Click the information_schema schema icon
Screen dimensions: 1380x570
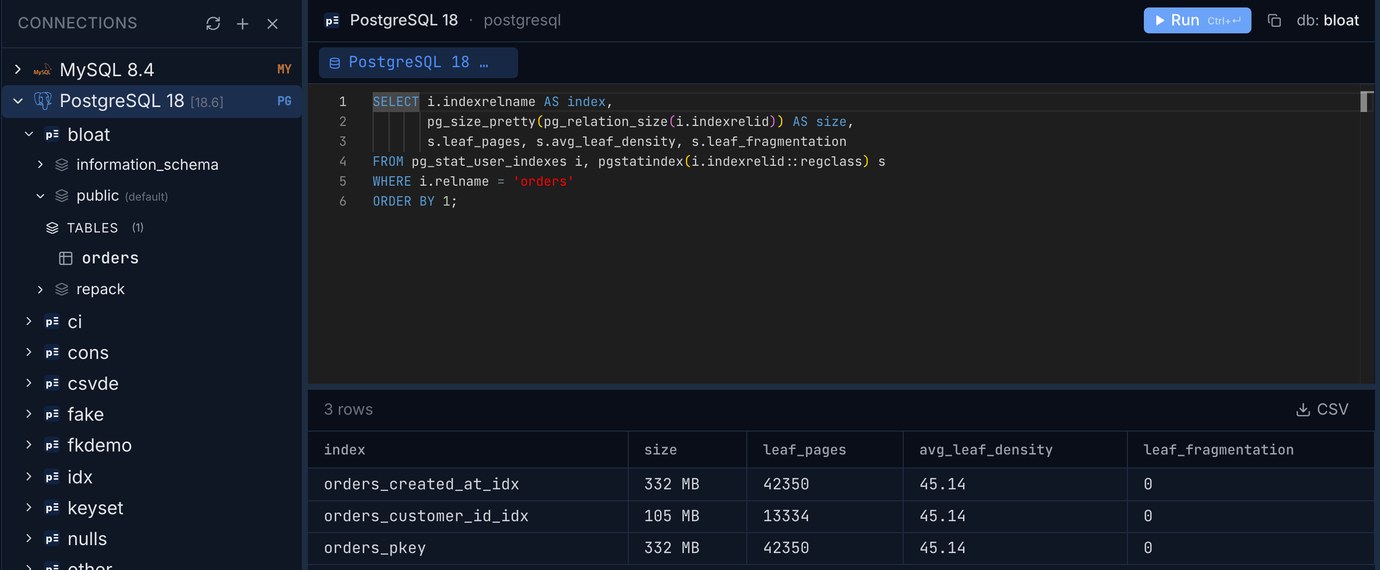click(x=62, y=164)
